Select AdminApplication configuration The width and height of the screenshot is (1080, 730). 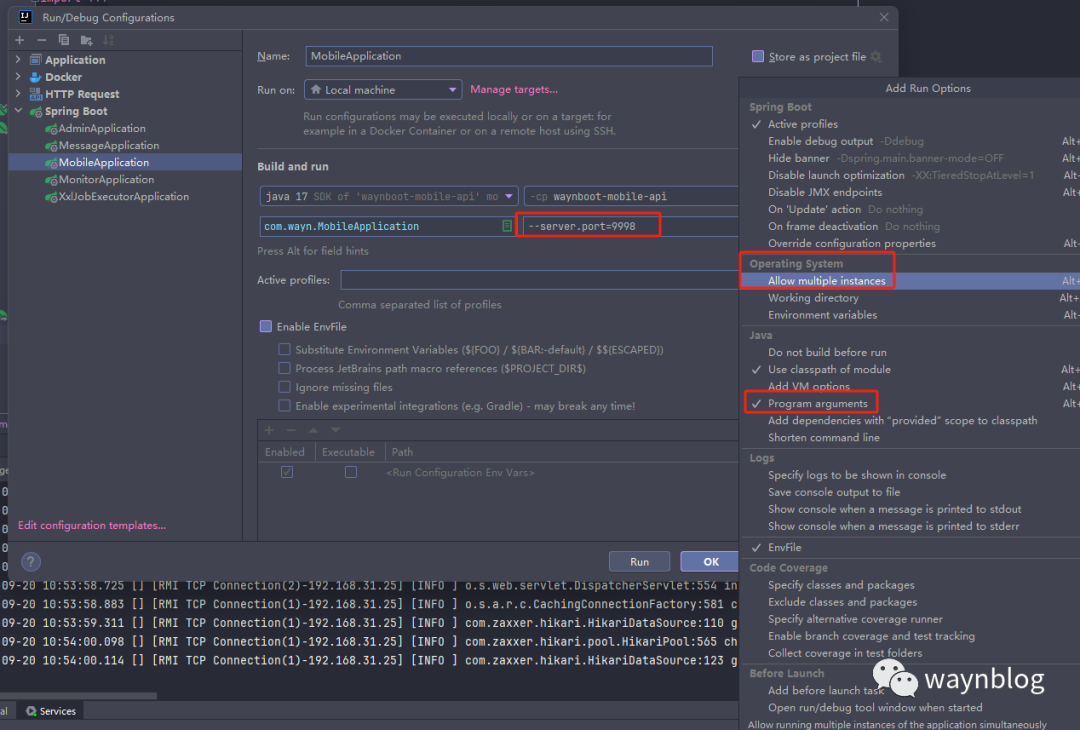coord(102,128)
